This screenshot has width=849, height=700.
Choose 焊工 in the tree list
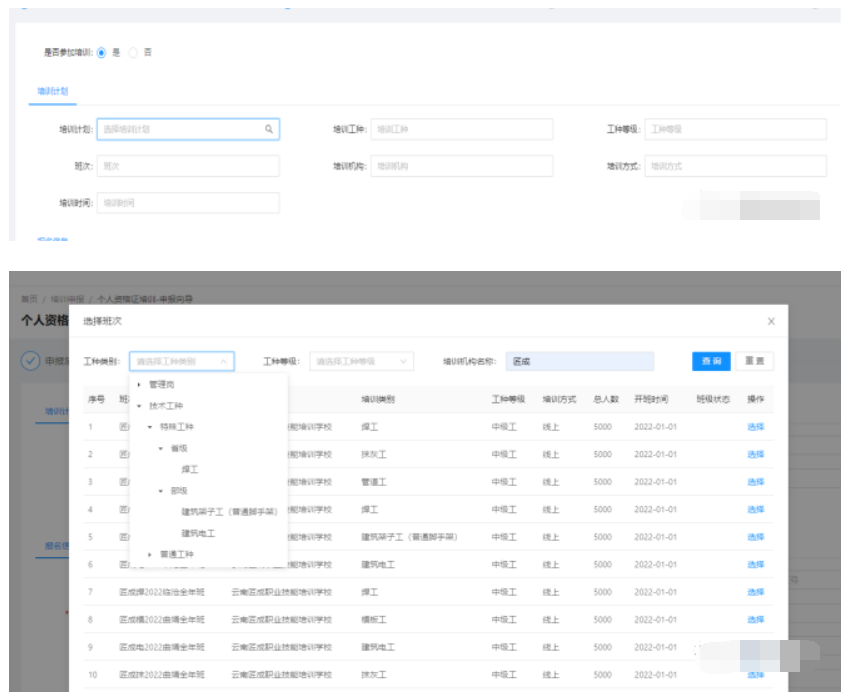189,469
